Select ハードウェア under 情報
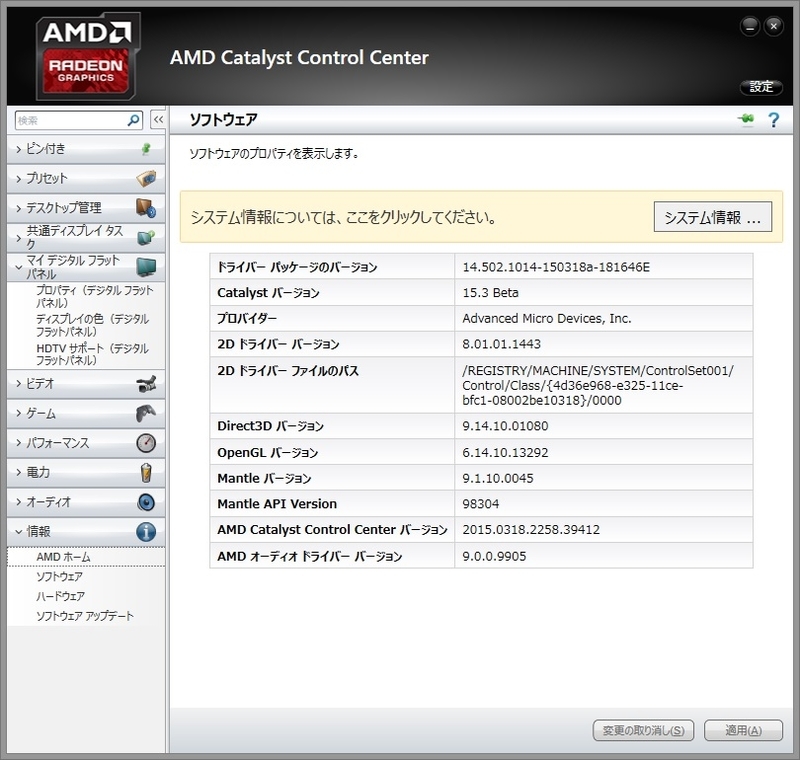 (60, 596)
